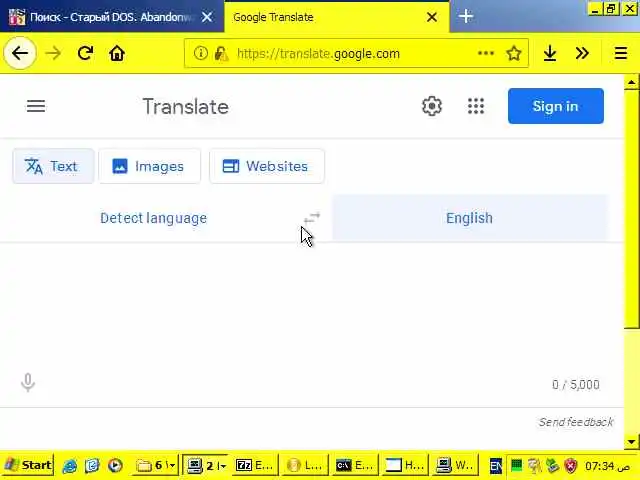Launch Internet Explorer from quick launch
This screenshot has height=480, width=640.
(x=70, y=465)
